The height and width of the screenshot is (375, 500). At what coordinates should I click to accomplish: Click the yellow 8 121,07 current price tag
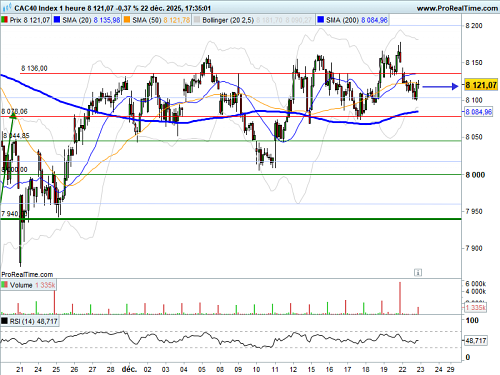pos(481,85)
